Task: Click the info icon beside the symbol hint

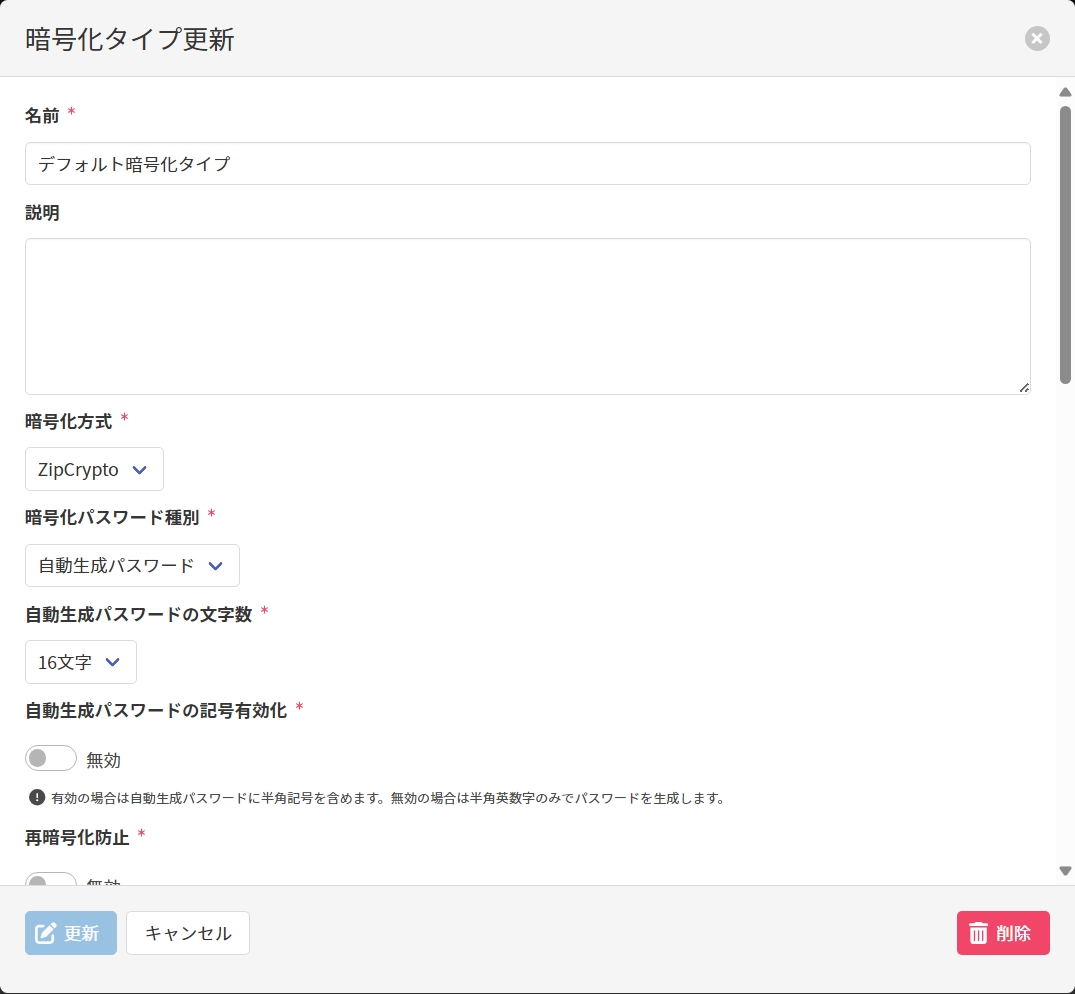Action: click(37, 797)
